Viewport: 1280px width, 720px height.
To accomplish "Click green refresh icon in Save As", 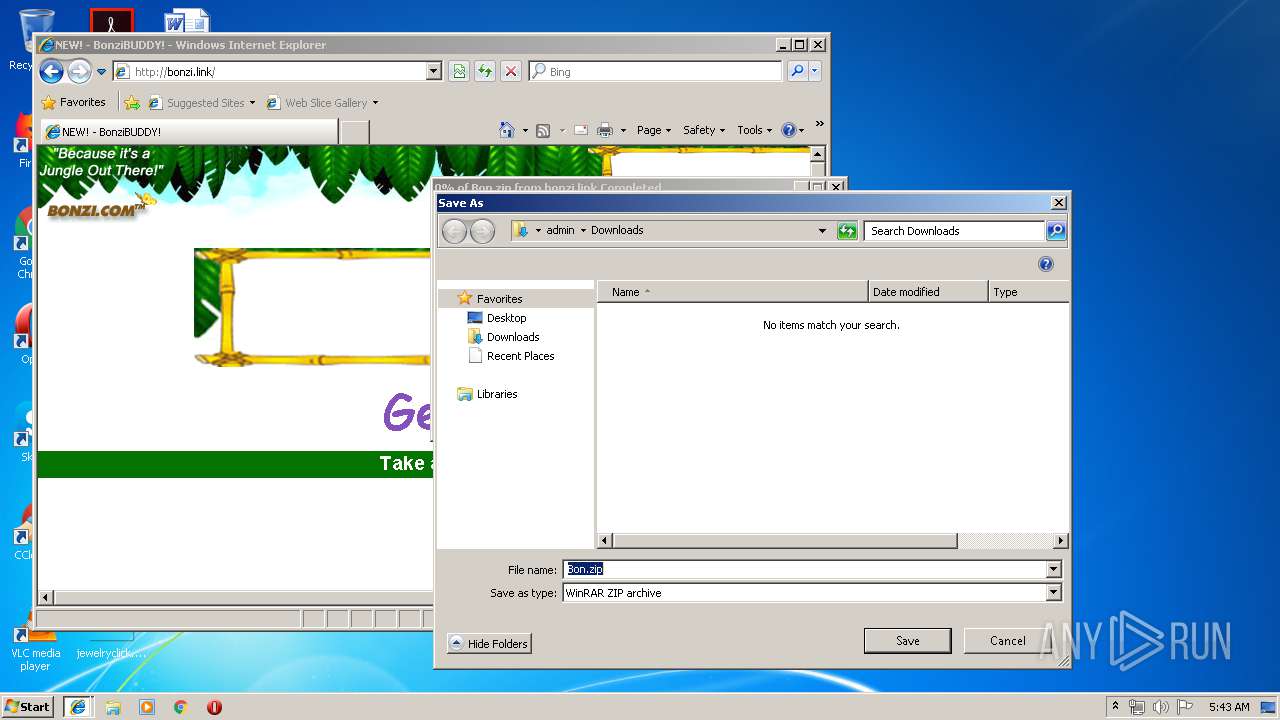I will point(847,231).
